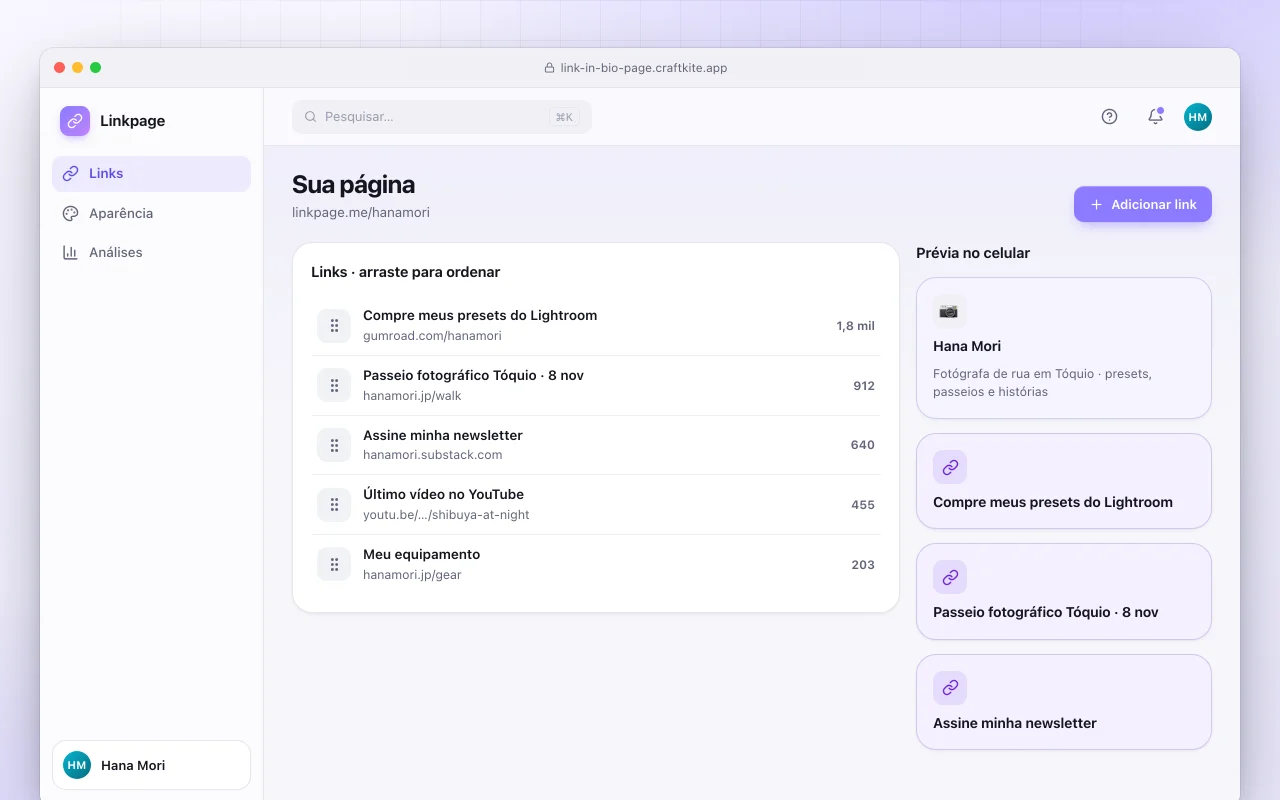Click drag handle for Último vídeo no YouTube
This screenshot has width=1280, height=800.
[334, 505]
